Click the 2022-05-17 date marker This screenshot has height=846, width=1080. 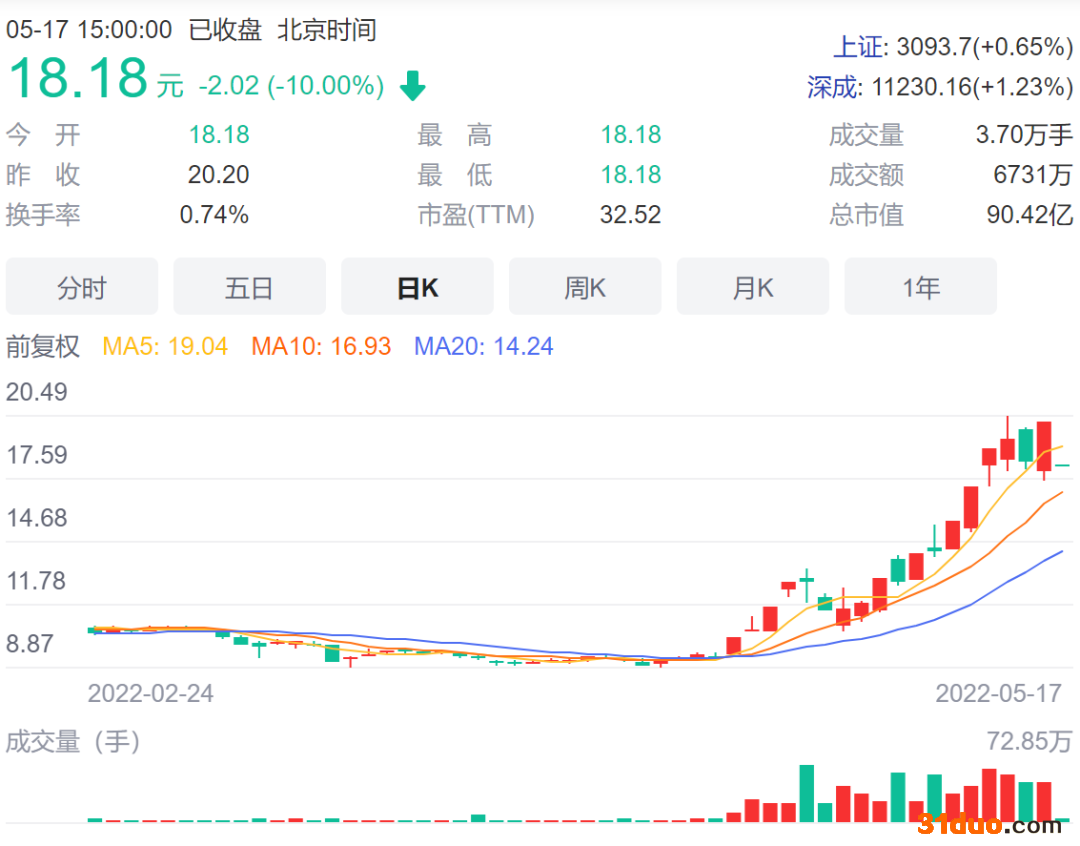tap(997, 693)
